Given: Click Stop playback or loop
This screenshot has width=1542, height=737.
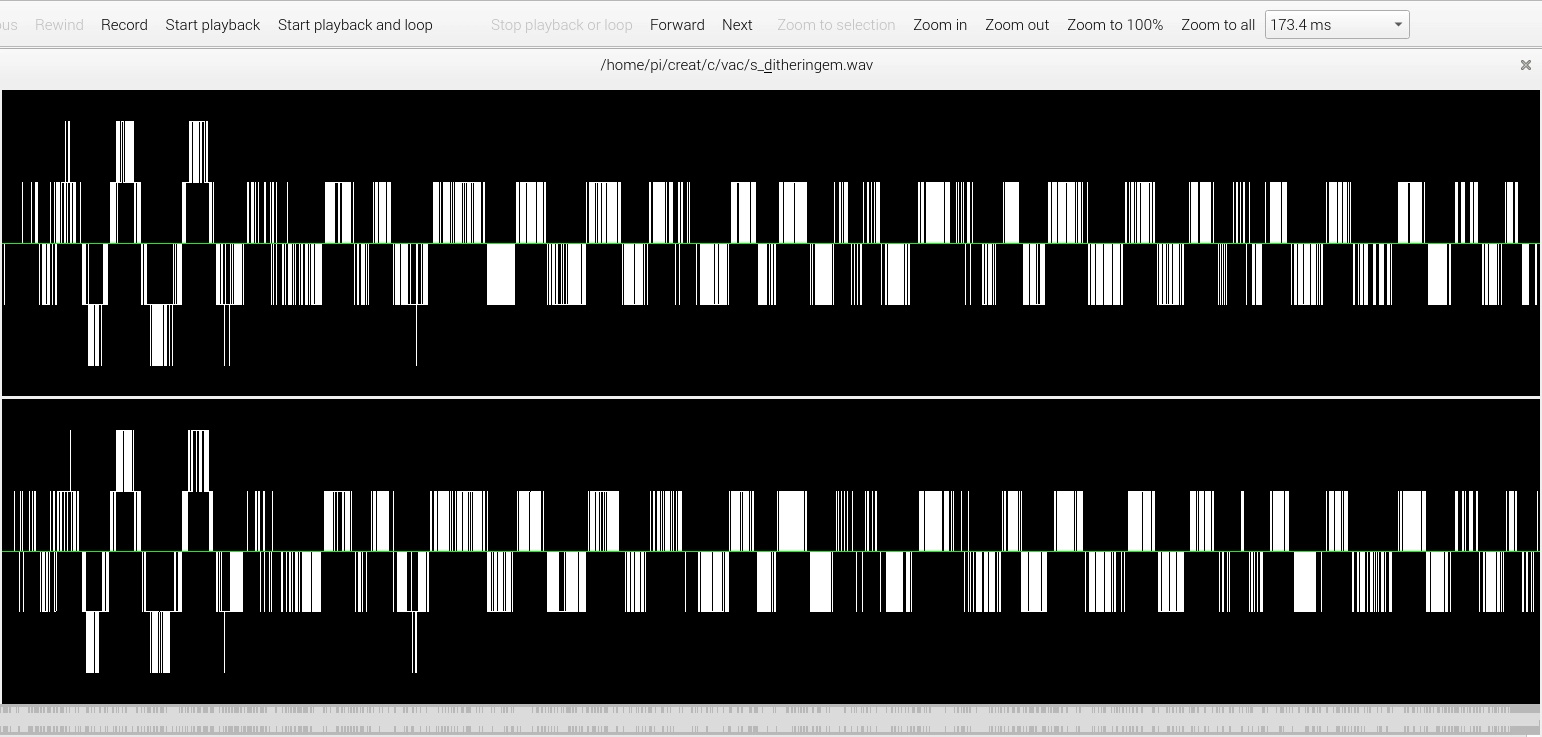Looking at the screenshot, I should click(562, 25).
